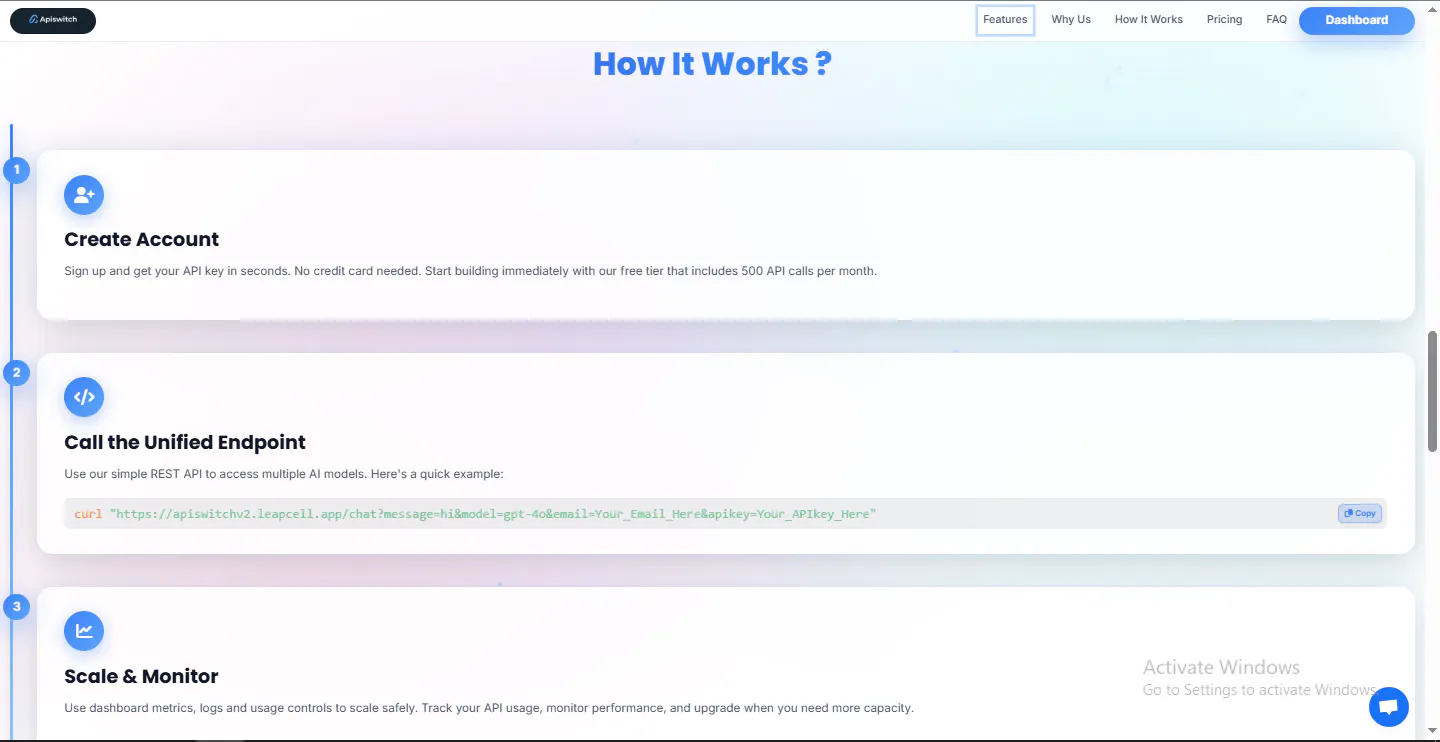Click the "Scale & Monitor" heading

[141, 676]
